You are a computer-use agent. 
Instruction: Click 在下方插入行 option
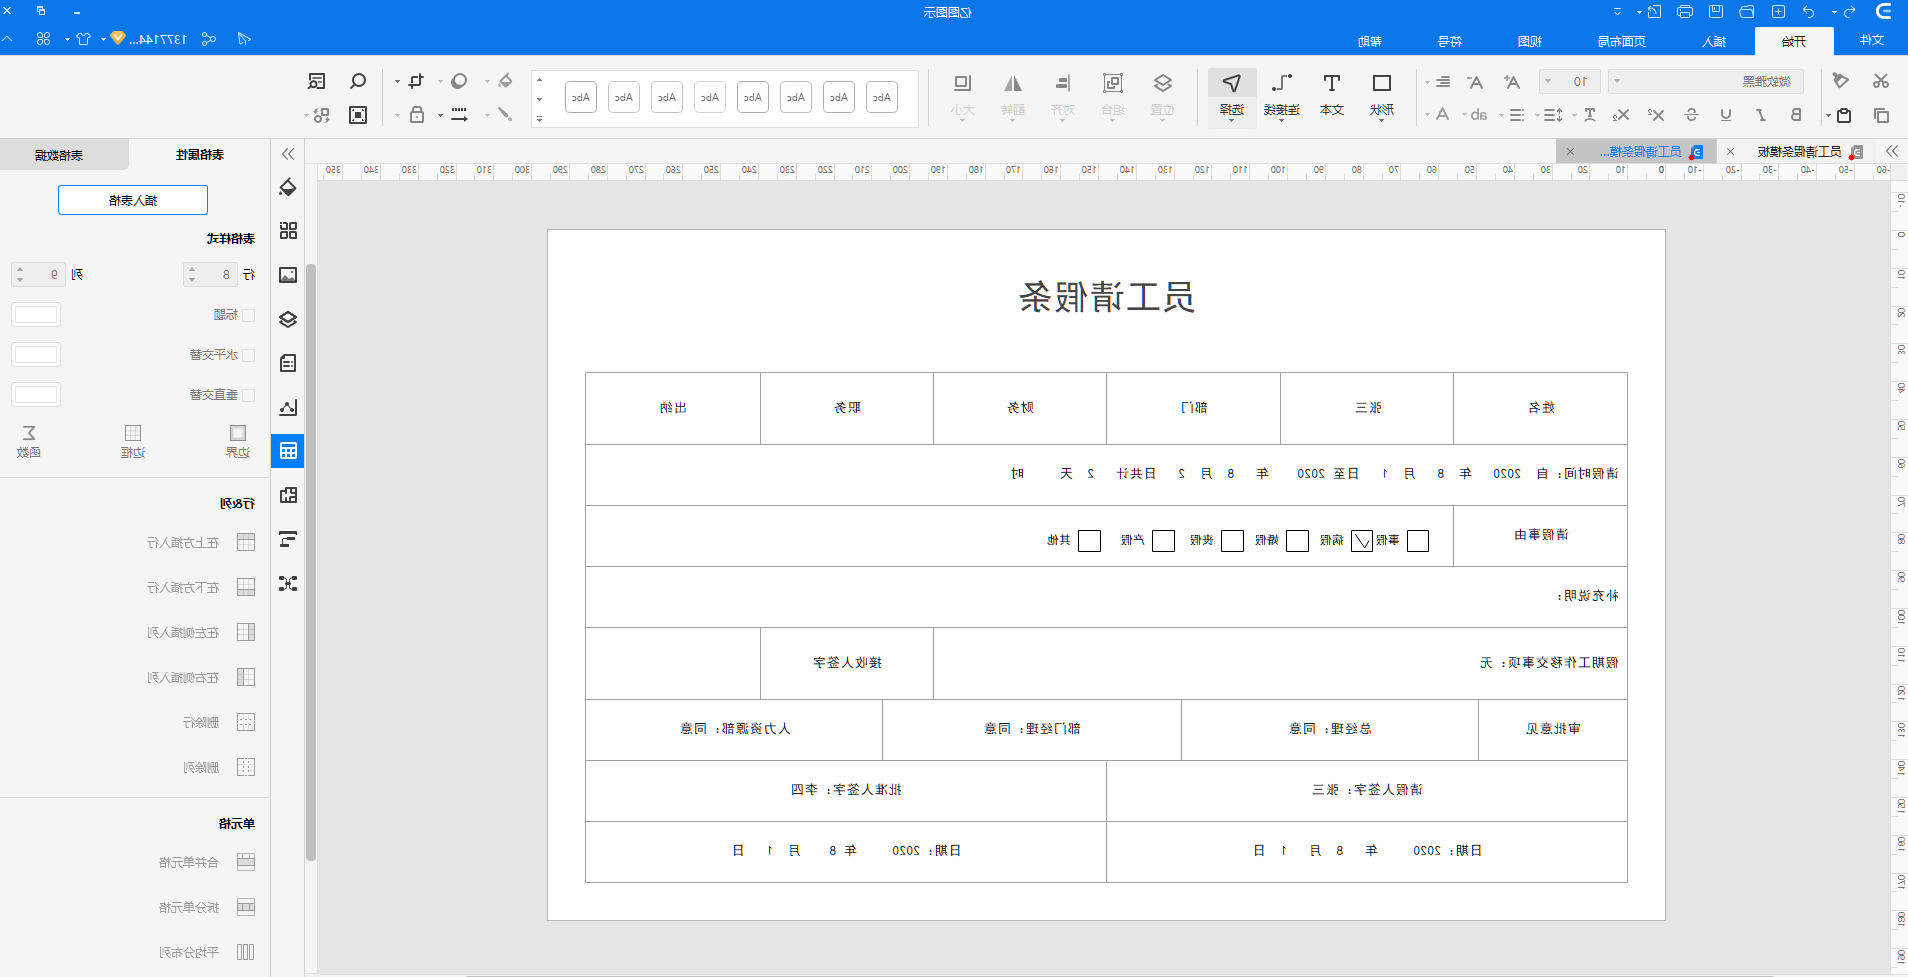pos(201,587)
